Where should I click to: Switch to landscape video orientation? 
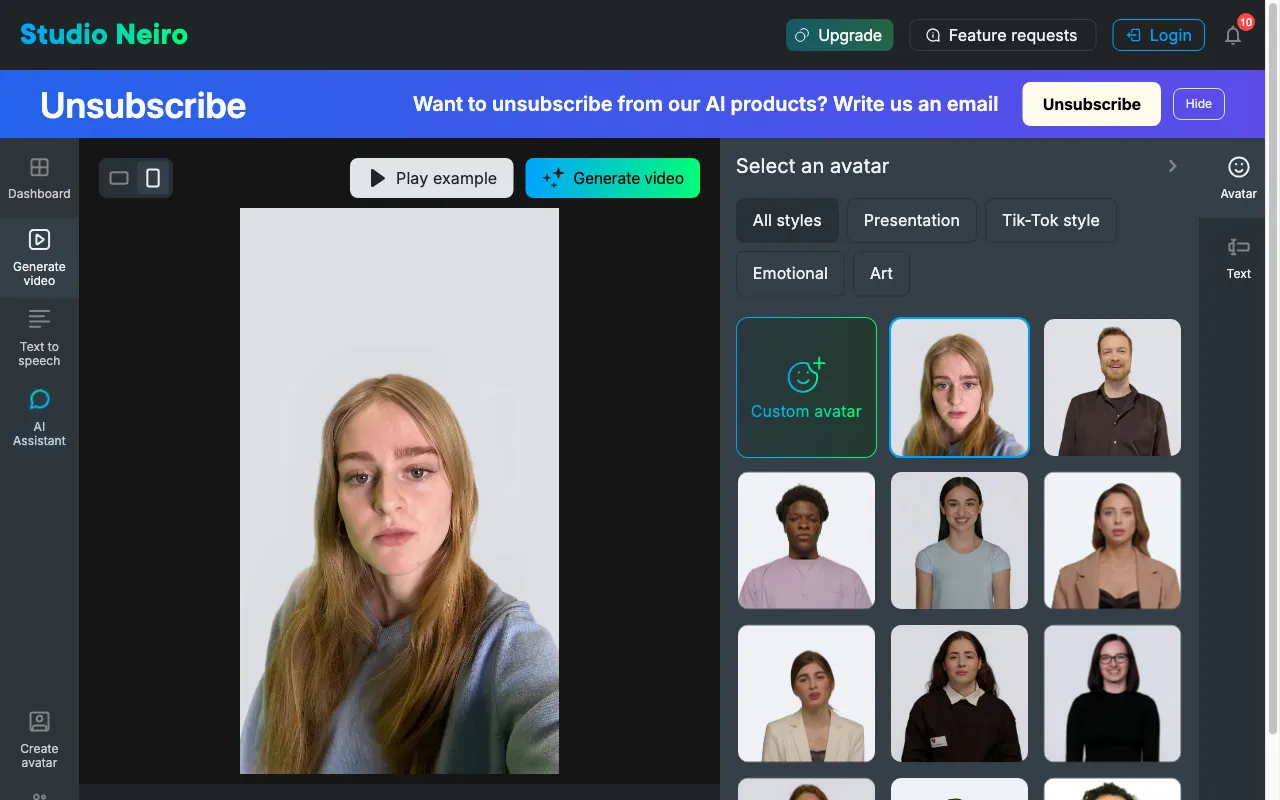[x=119, y=178]
